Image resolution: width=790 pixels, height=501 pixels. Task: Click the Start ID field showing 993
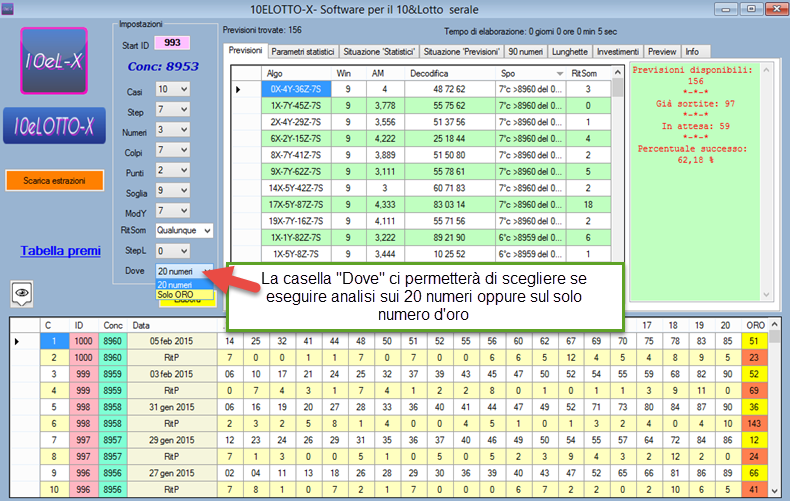pyautogui.click(x=172, y=43)
